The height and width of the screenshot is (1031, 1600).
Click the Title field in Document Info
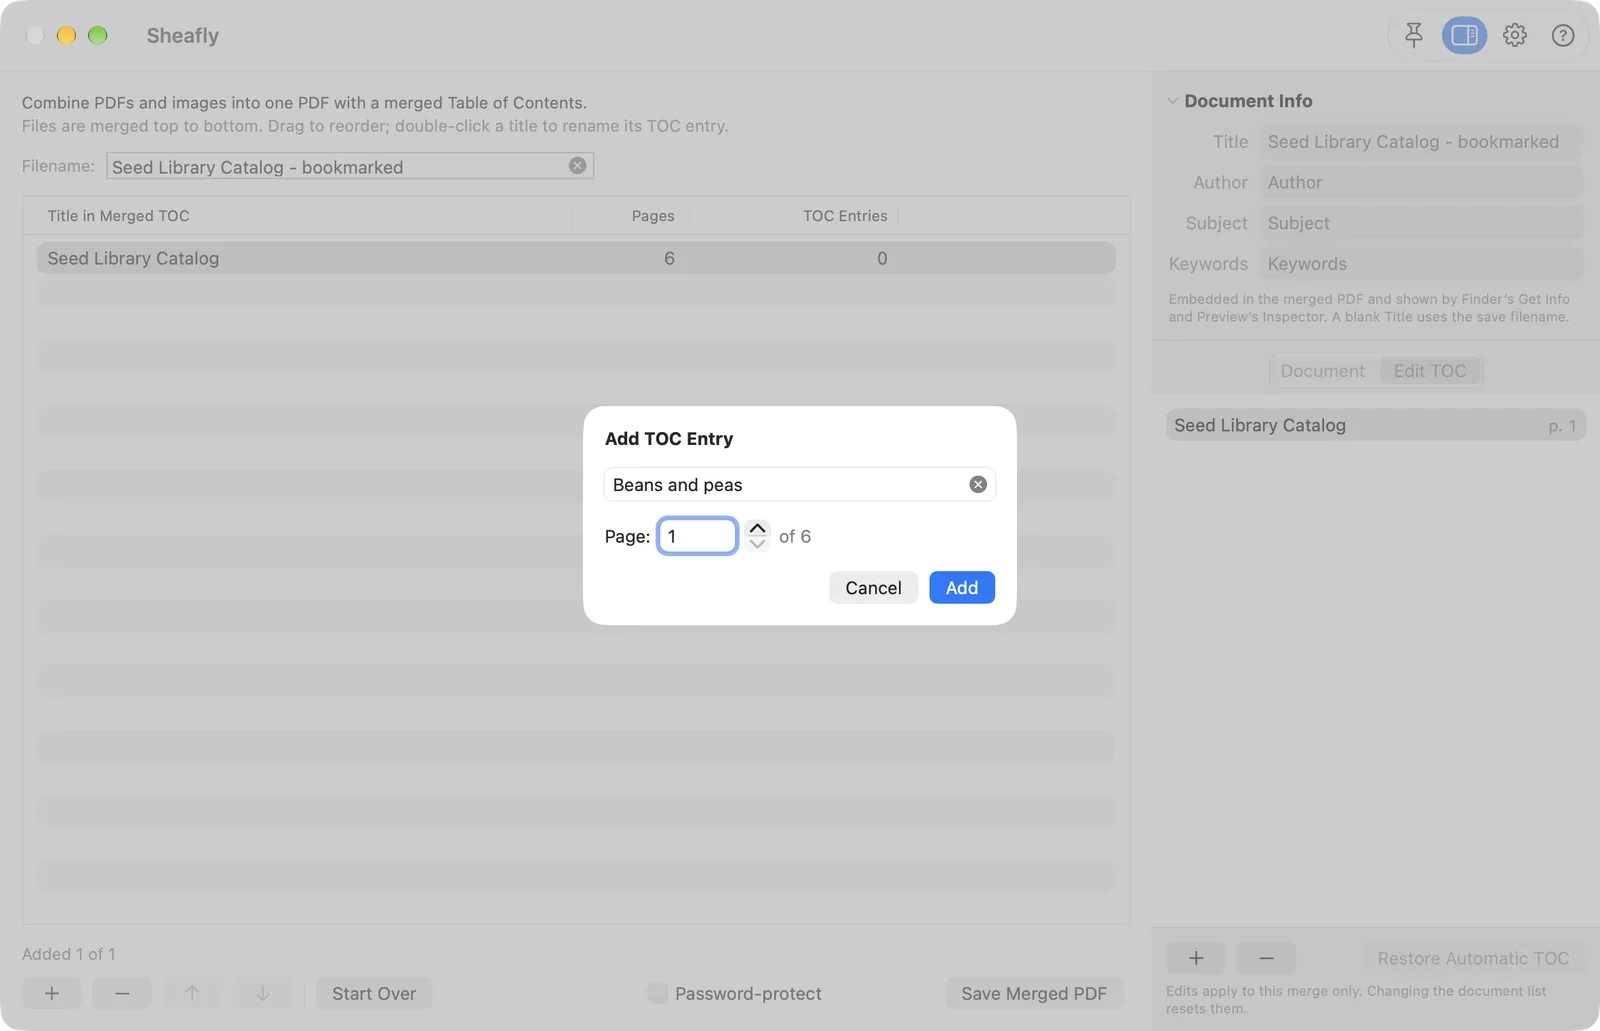point(1421,142)
